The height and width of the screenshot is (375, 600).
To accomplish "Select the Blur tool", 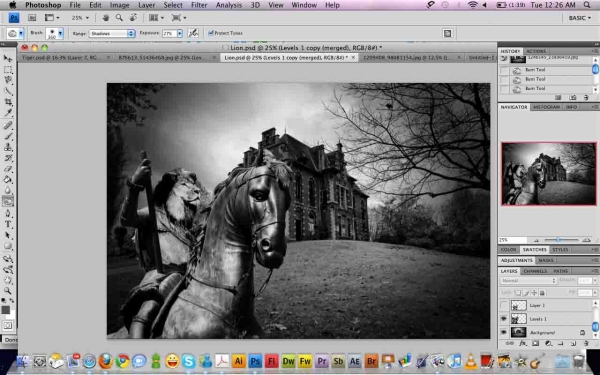I will click(8, 190).
